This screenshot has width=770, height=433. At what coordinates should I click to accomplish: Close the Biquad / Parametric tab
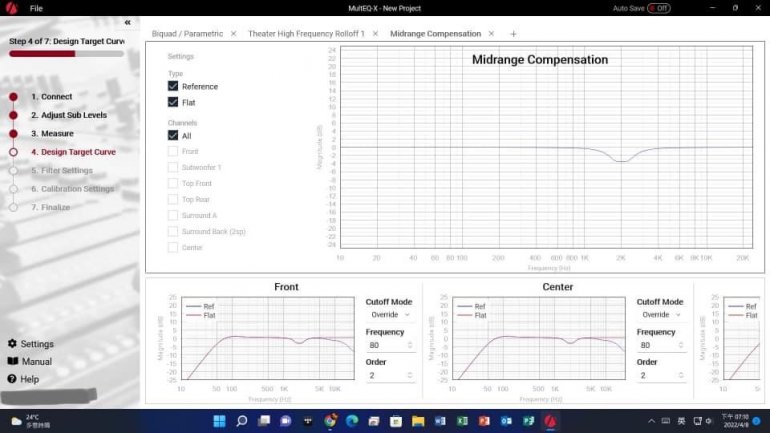point(233,34)
